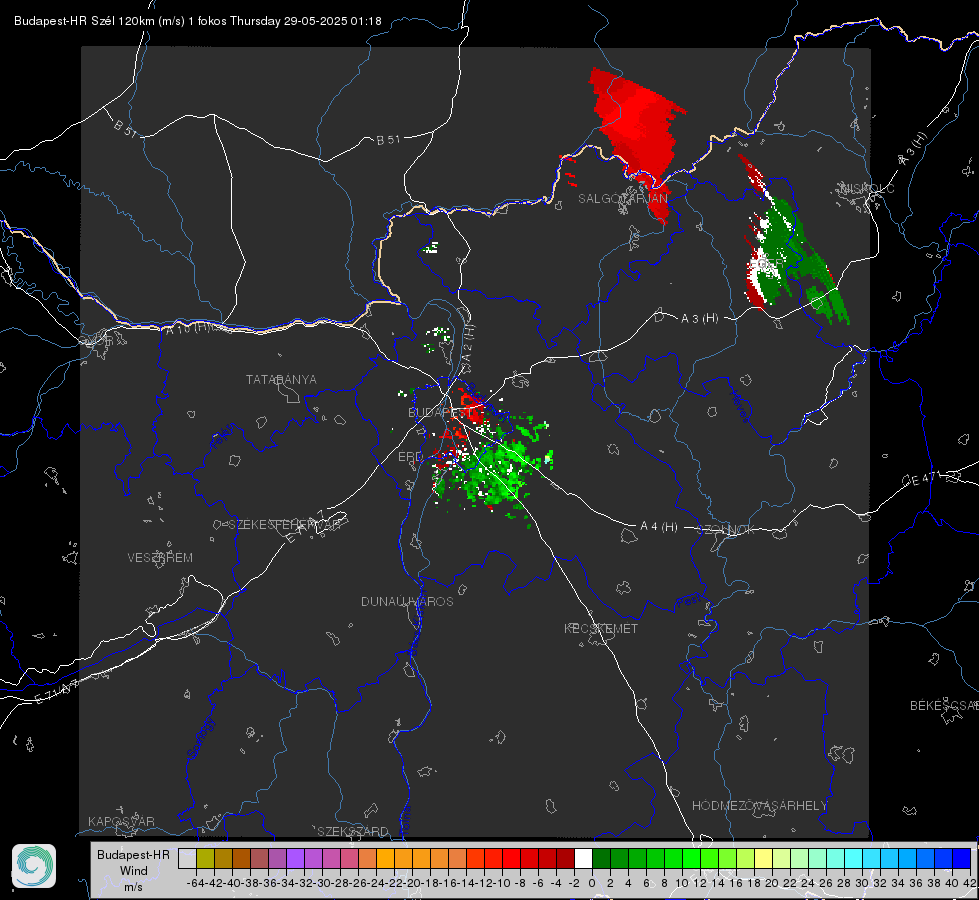Pick the olive swatch between -64 and -42
This screenshot has width=979, height=900.
(205, 858)
